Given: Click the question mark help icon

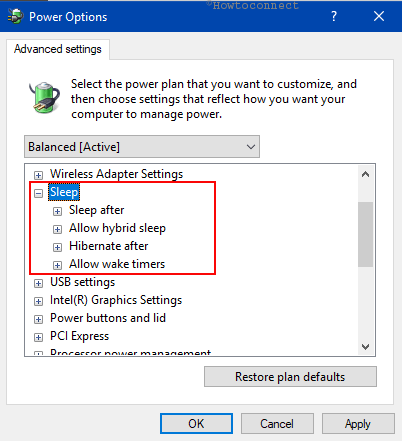Looking at the screenshot, I should click(x=334, y=16).
